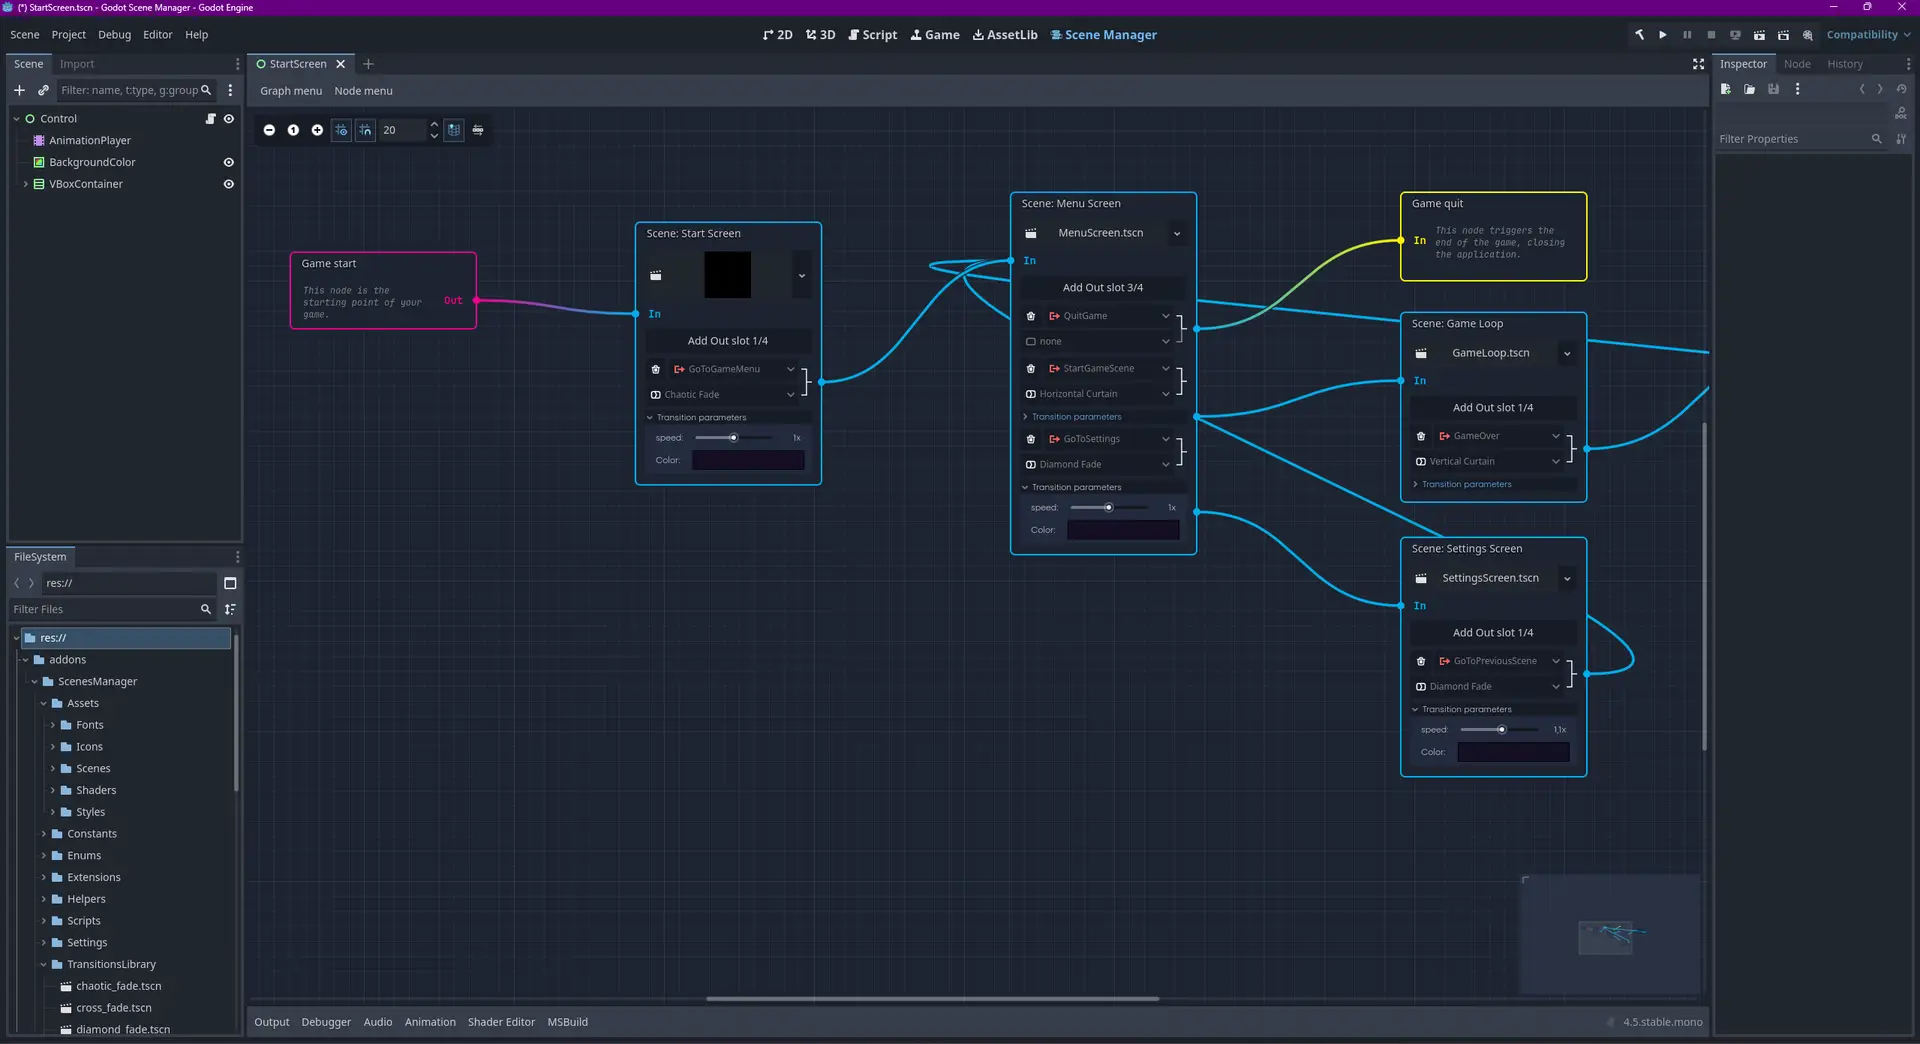Viewport: 1920px width, 1044px height.
Task: Delete the QuitGame out slot
Action: point(1031,316)
